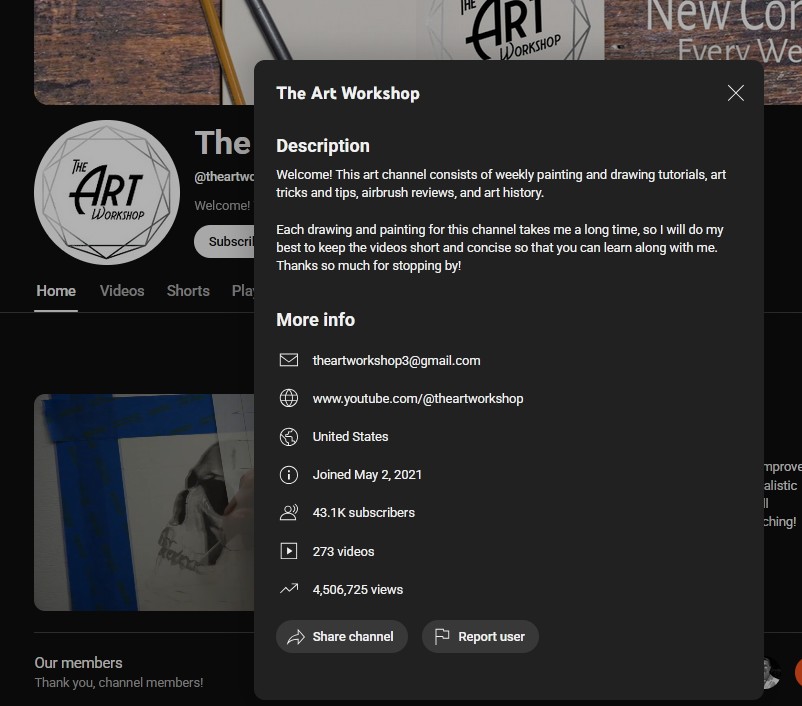Click the Share channel button

[x=342, y=636]
